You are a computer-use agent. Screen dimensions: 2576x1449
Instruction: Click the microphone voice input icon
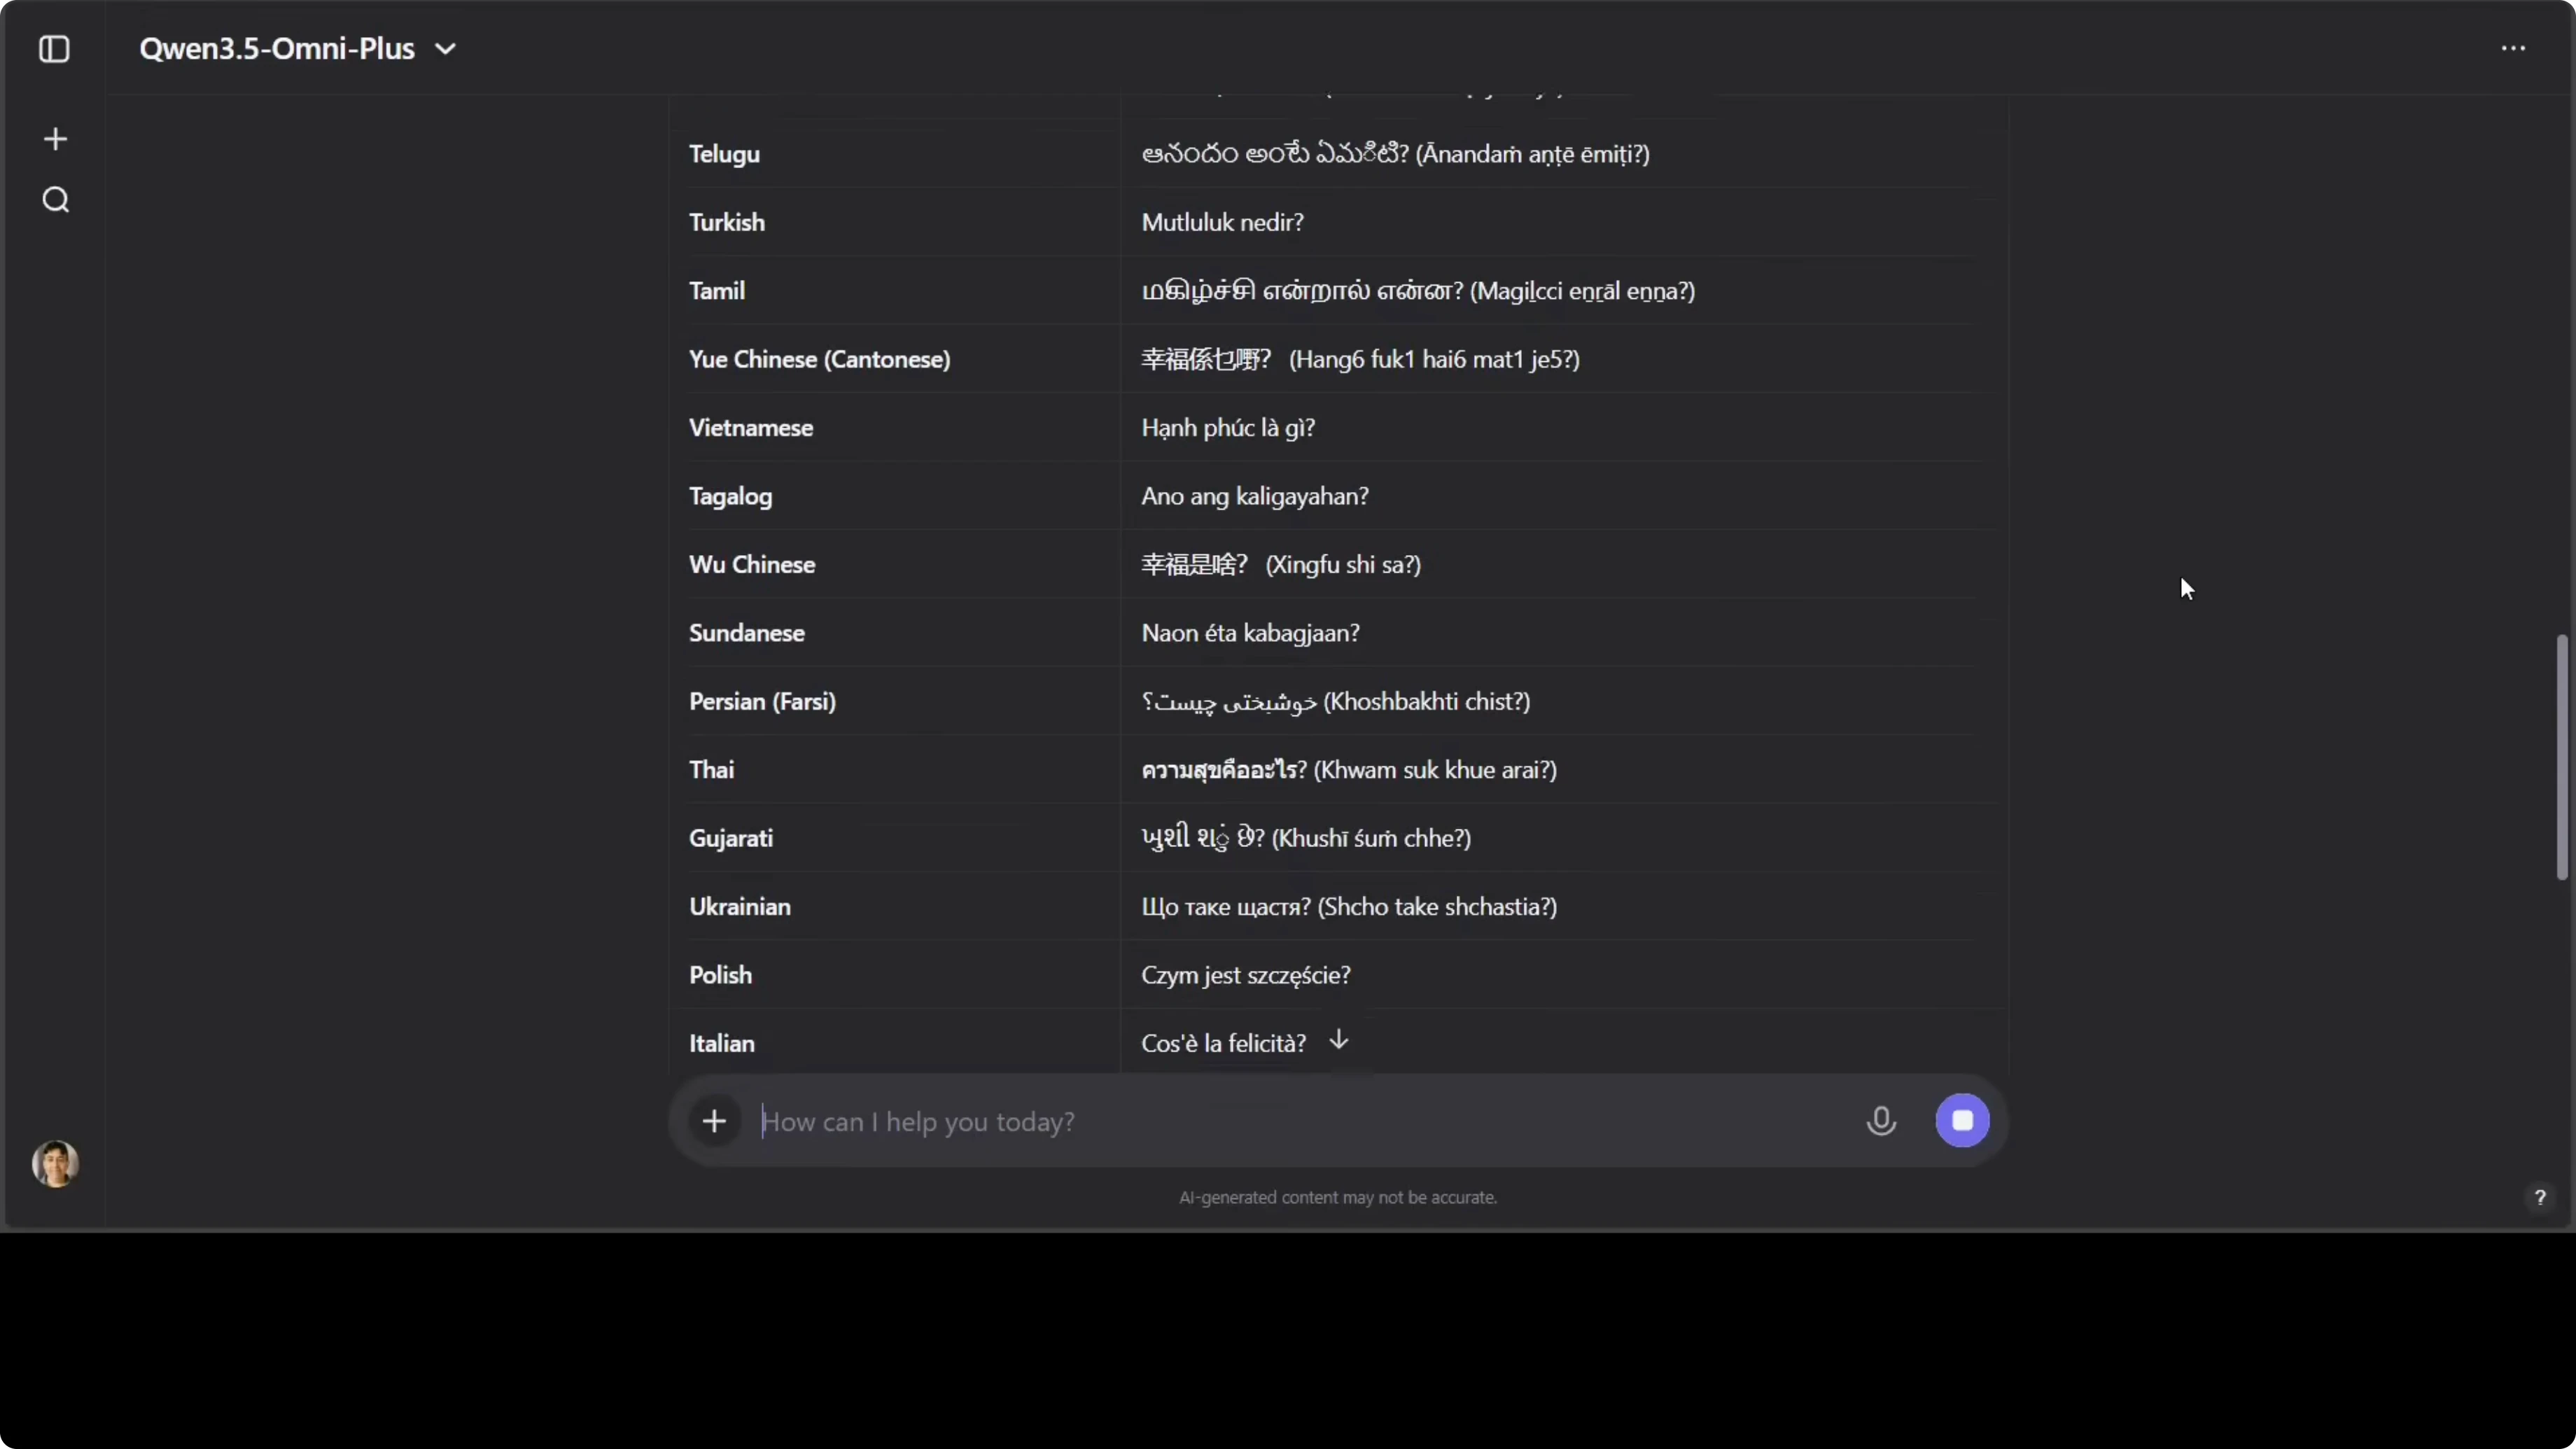[1880, 1120]
